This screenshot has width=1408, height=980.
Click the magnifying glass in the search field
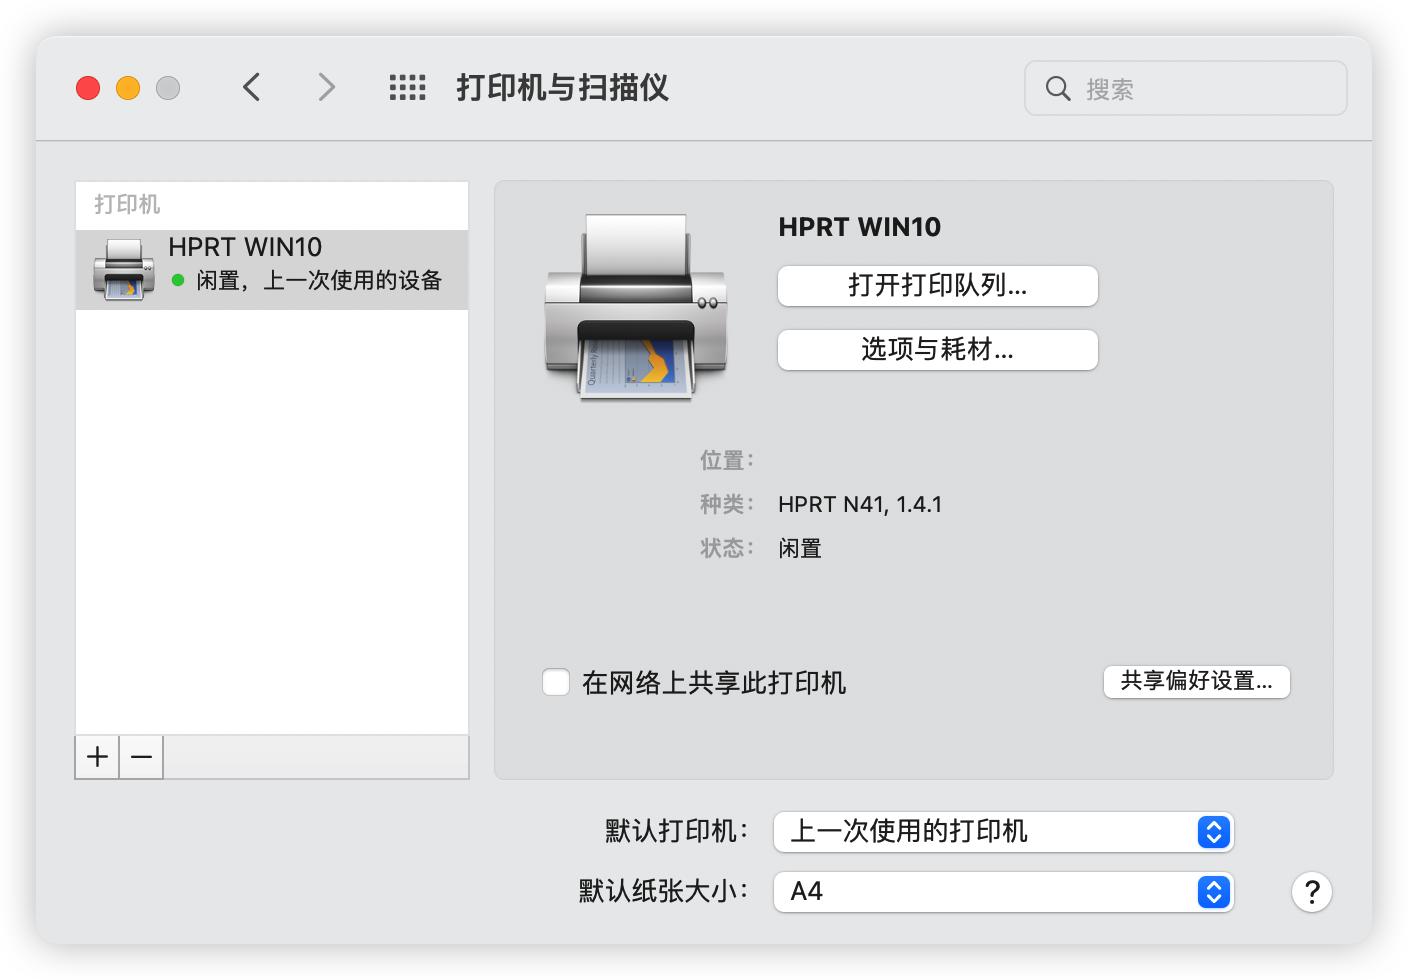(x=1059, y=89)
